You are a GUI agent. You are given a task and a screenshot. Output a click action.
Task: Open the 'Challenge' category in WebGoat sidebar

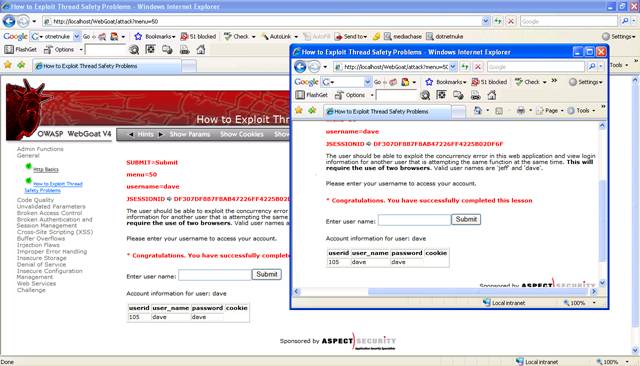(x=31, y=290)
